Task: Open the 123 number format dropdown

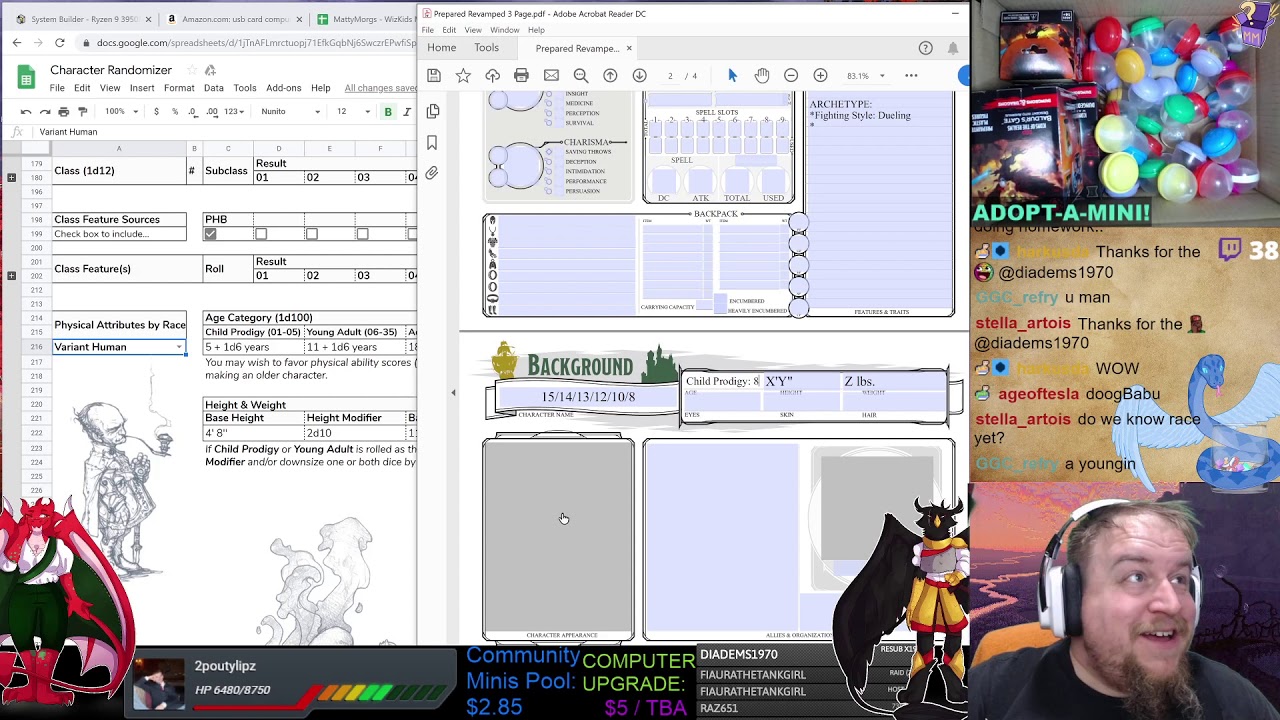Action: point(235,112)
